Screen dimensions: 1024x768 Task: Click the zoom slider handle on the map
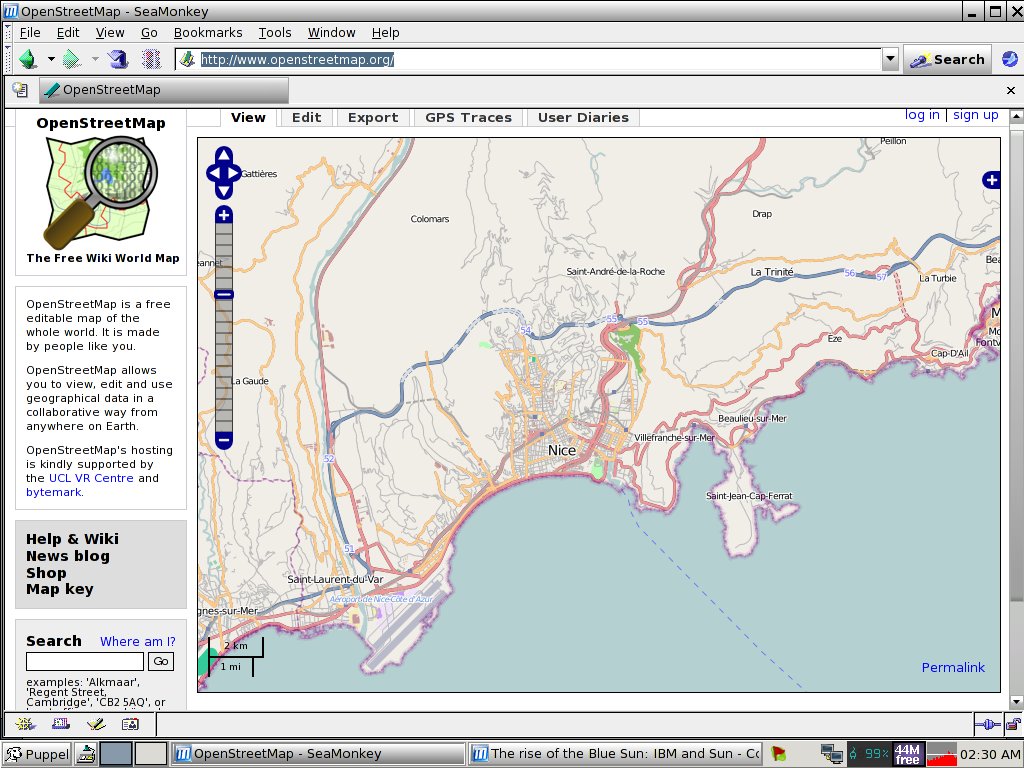coord(223,295)
